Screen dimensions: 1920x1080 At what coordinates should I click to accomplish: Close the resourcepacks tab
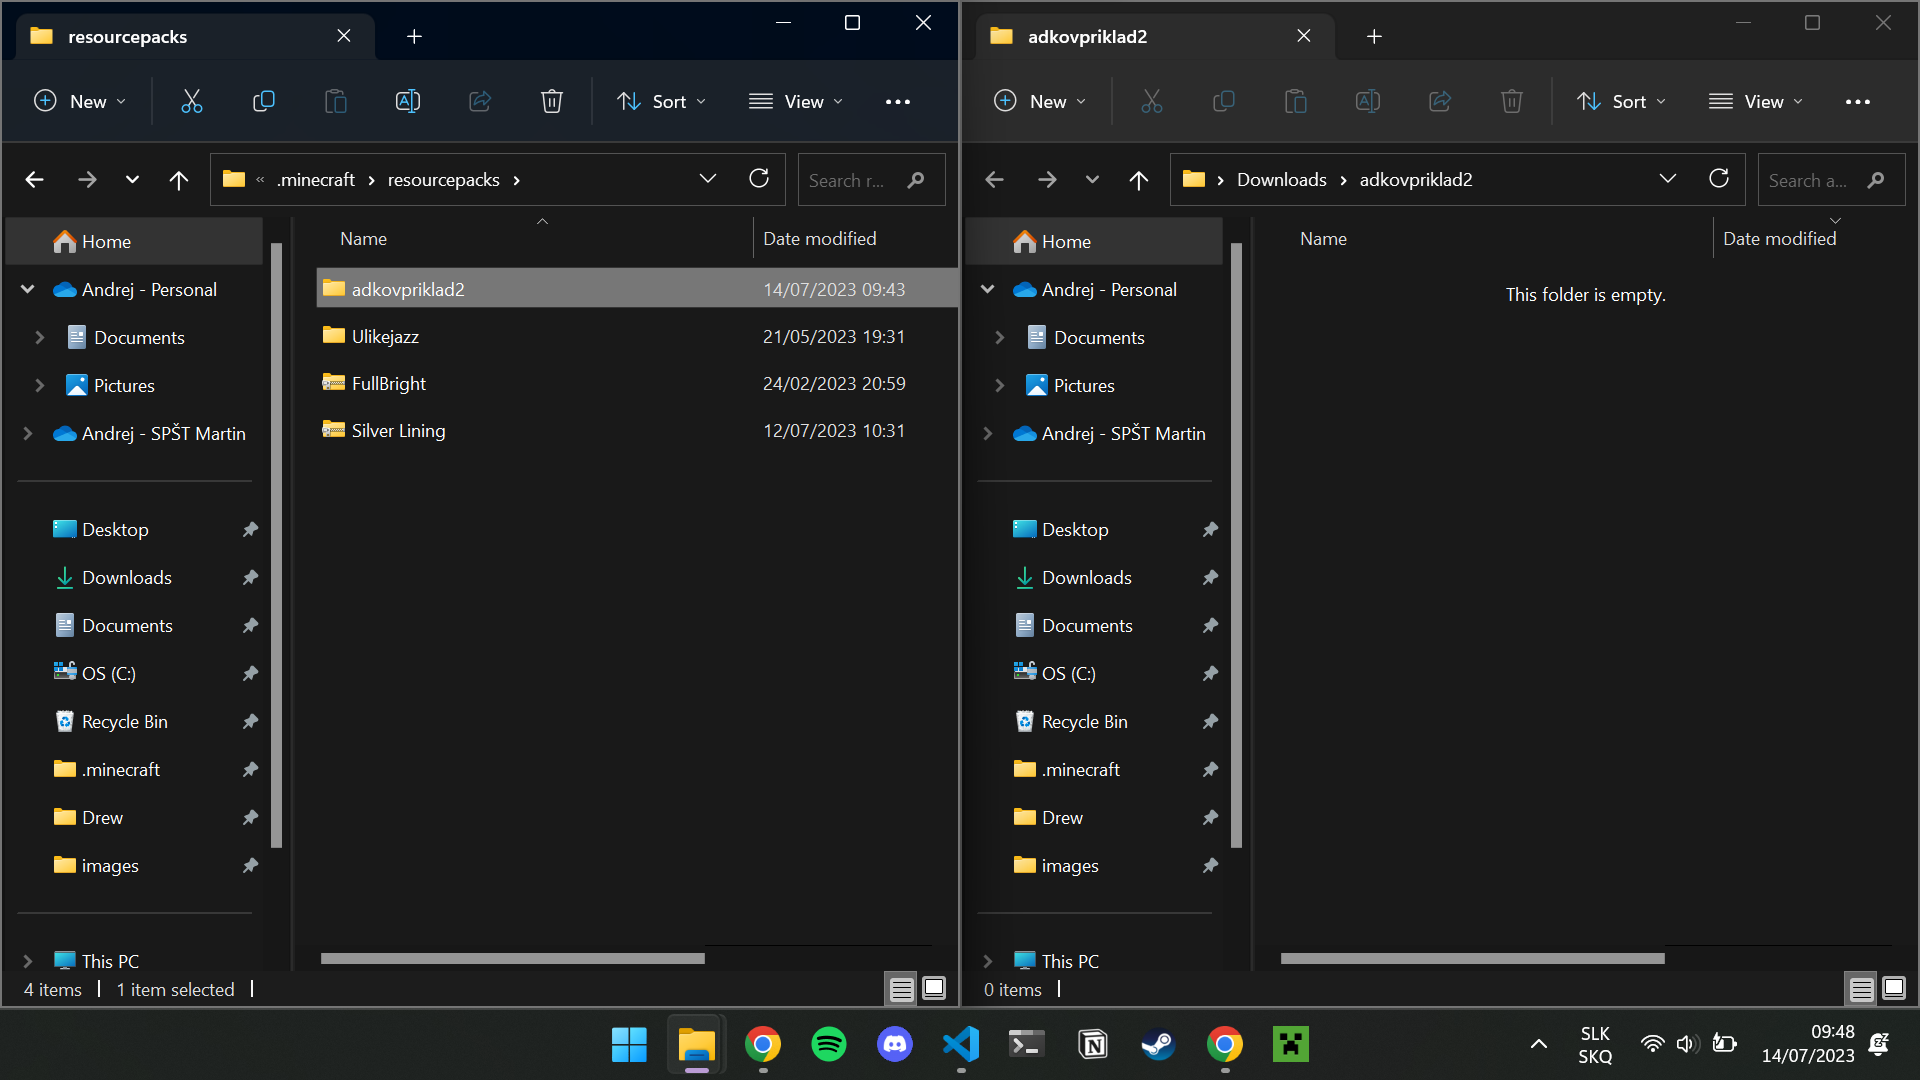[344, 36]
